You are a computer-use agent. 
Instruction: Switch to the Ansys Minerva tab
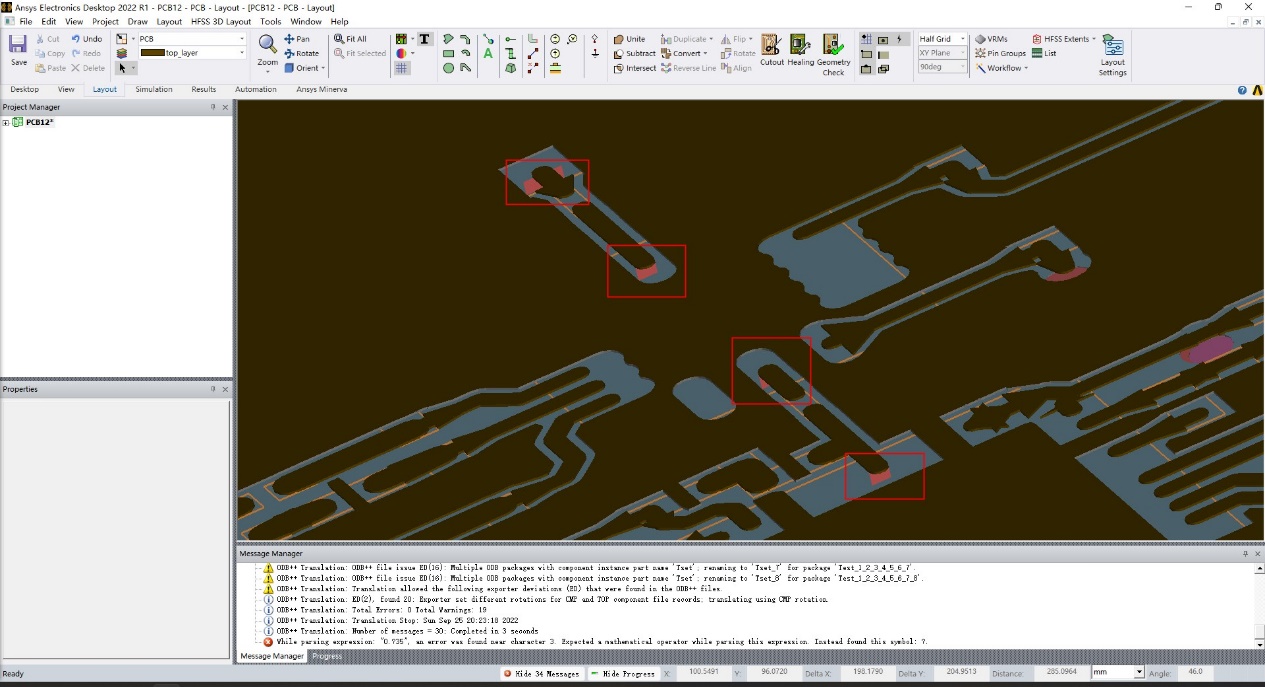click(x=322, y=89)
